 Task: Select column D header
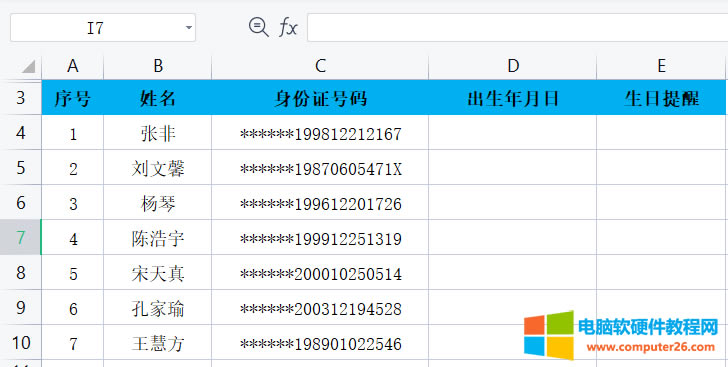coord(513,67)
